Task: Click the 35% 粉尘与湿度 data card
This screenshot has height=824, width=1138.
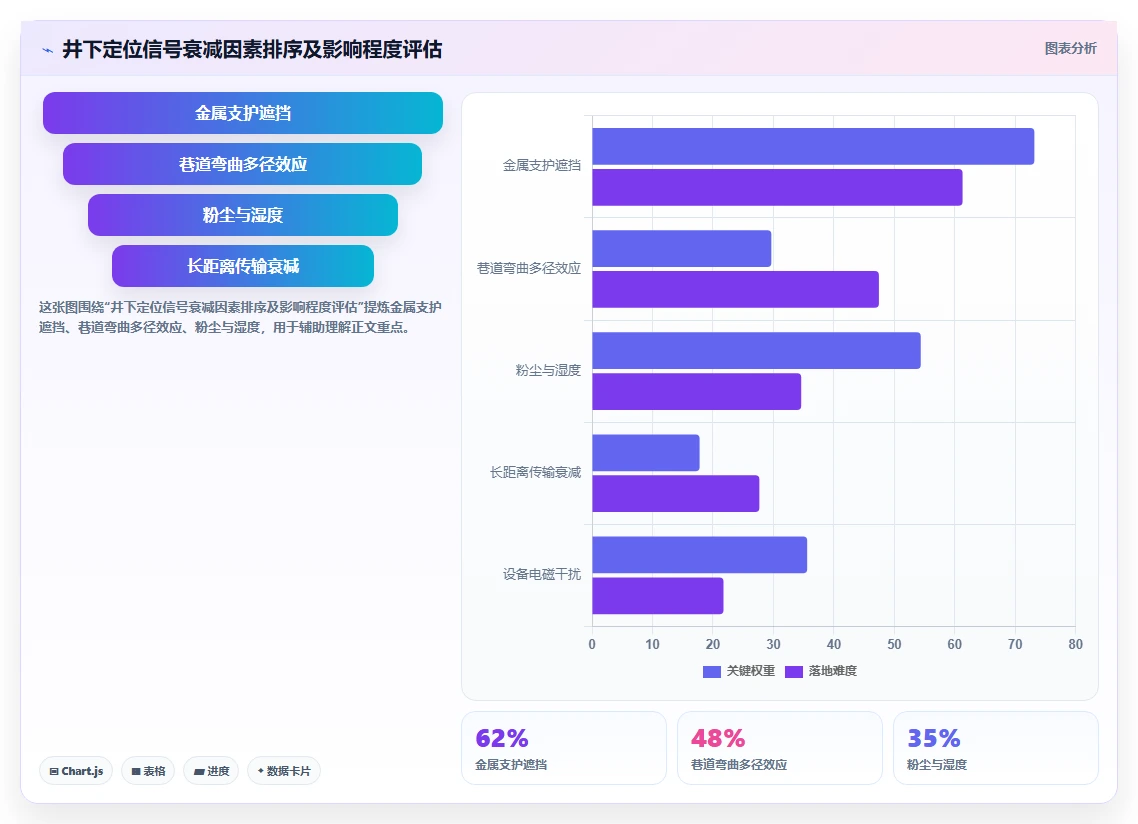Action: point(995,748)
